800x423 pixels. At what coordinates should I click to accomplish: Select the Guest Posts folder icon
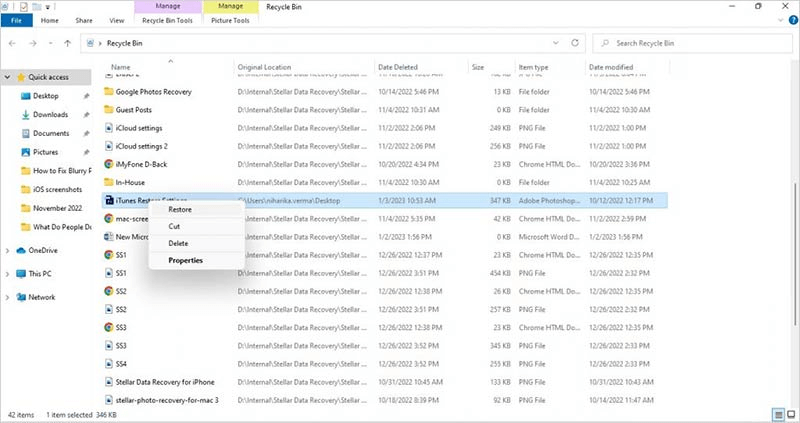tap(109, 110)
